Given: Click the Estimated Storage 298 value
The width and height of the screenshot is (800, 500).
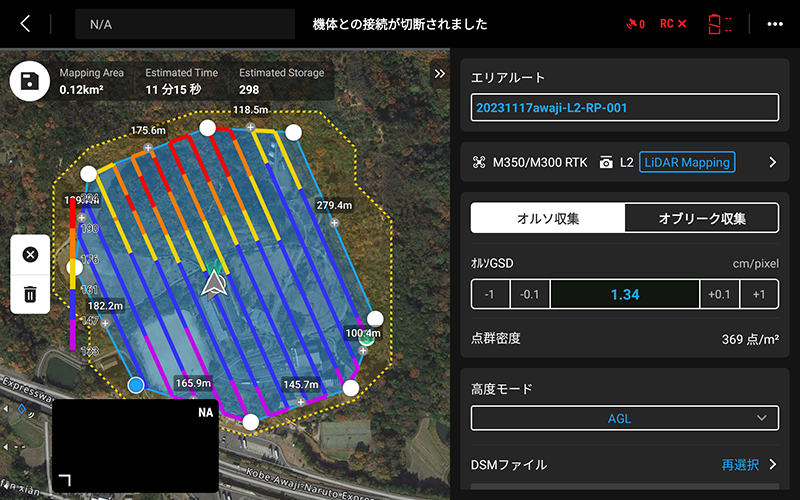Looking at the screenshot, I should click(x=249, y=90).
